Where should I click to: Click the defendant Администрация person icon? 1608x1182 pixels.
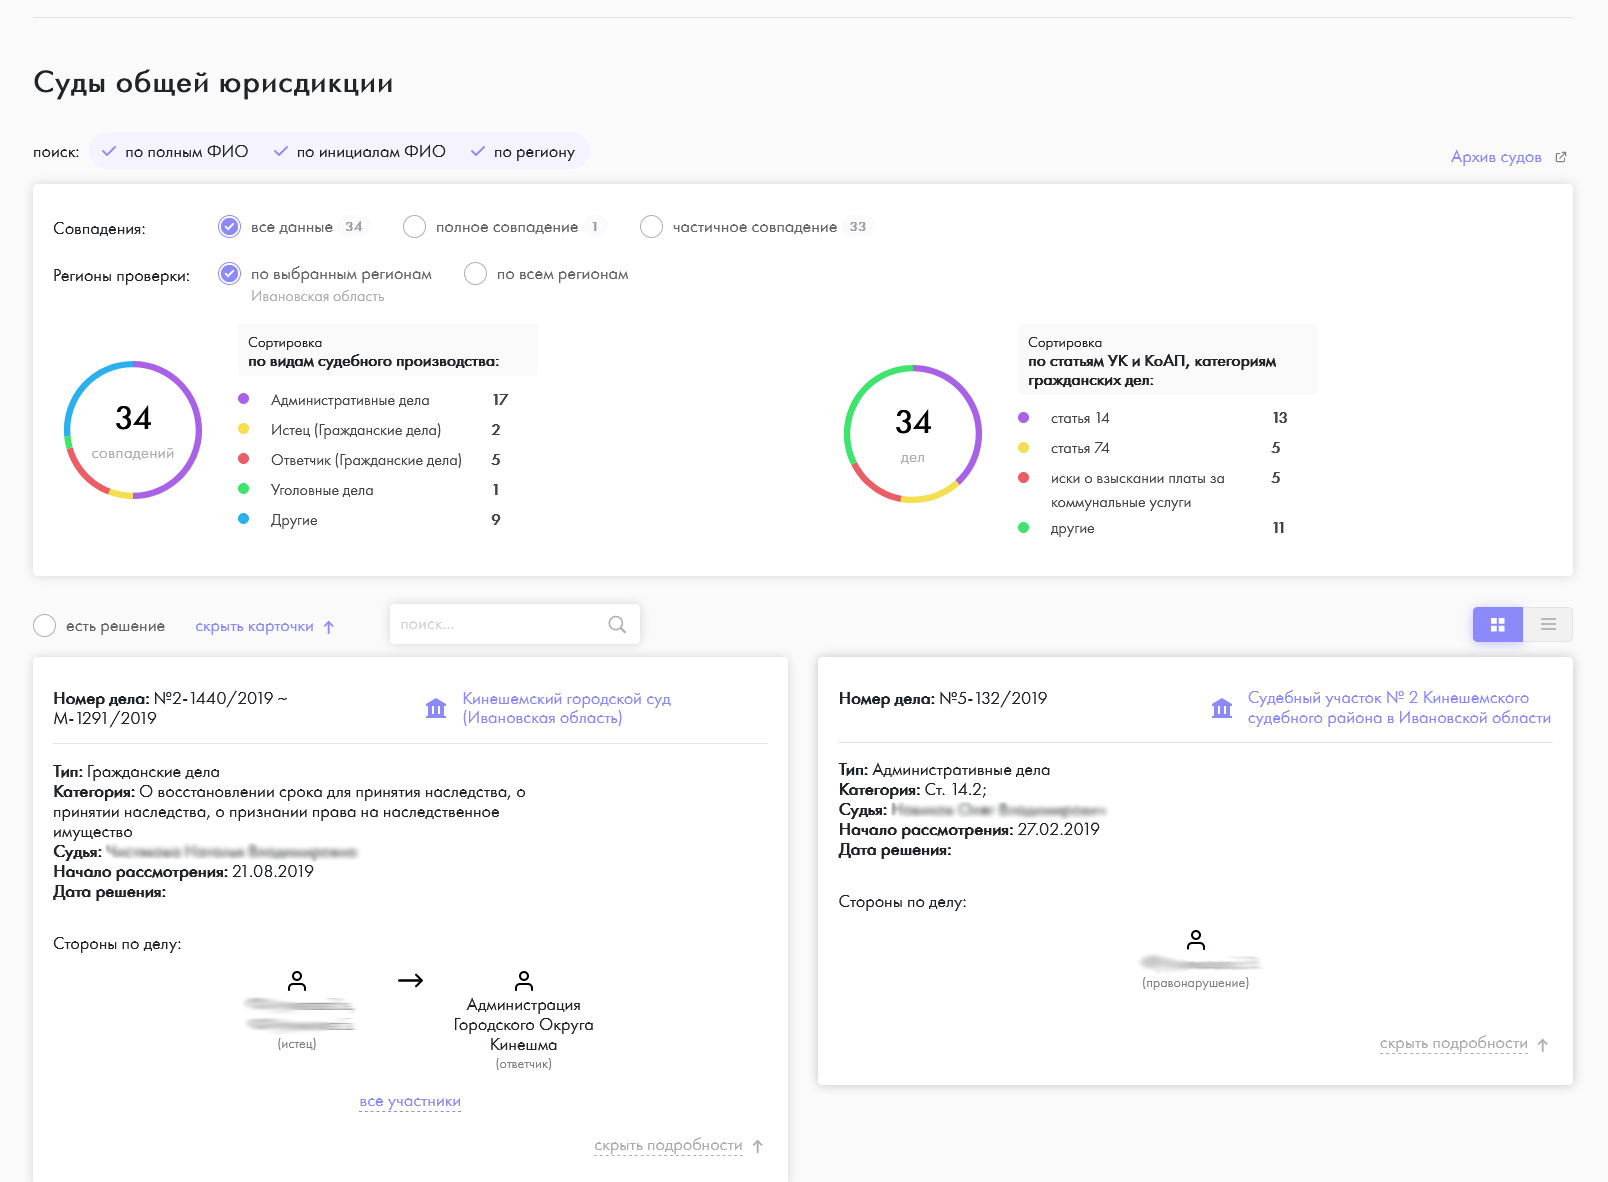click(x=524, y=980)
